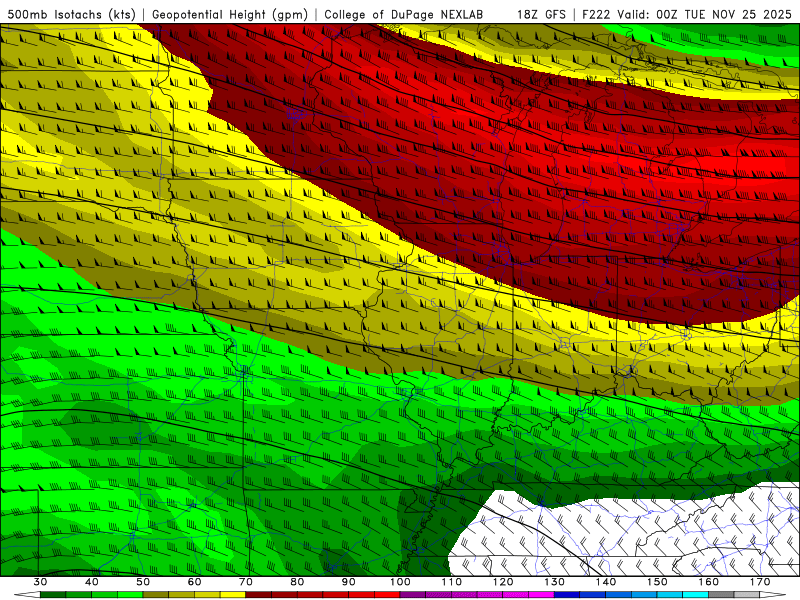The image size is (800, 600).
Task: Click the 70 label on the color scale
Action: tap(246, 582)
